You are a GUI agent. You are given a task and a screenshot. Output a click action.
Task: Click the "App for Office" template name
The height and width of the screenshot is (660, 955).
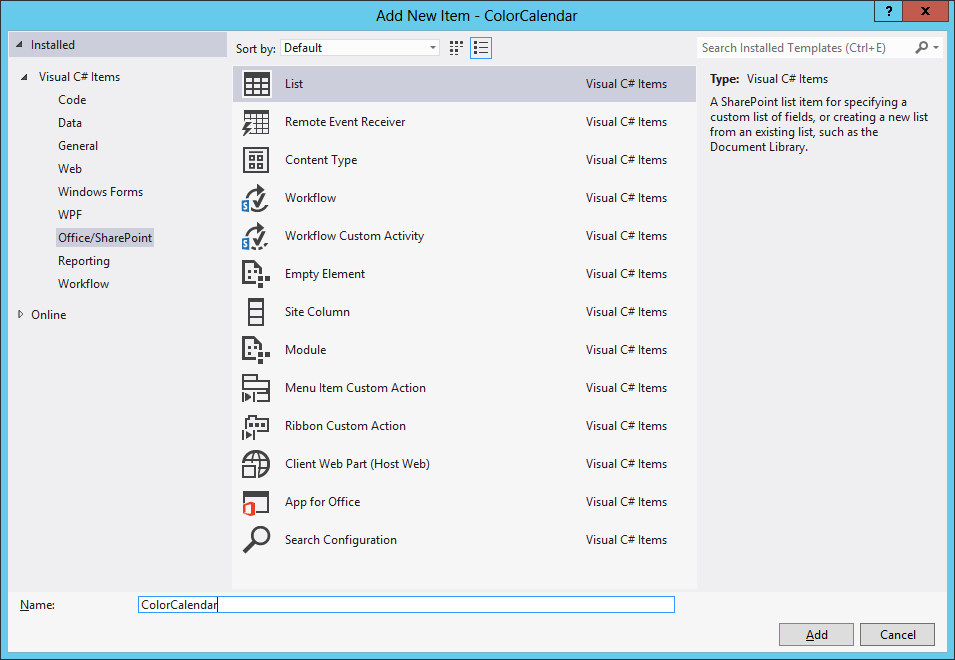pyautogui.click(x=322, y=502)
